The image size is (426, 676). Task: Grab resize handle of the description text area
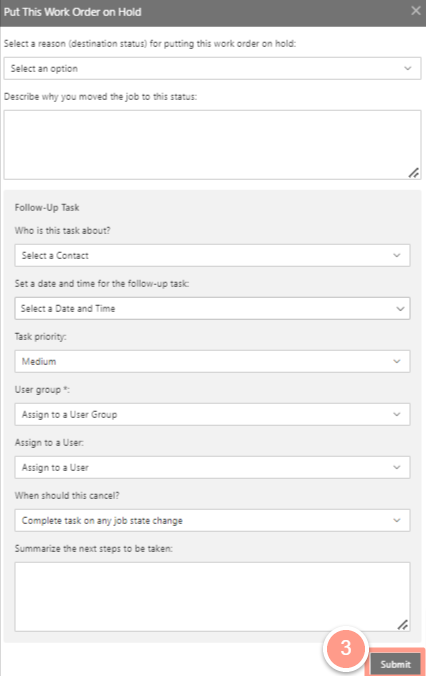(413, 173)
